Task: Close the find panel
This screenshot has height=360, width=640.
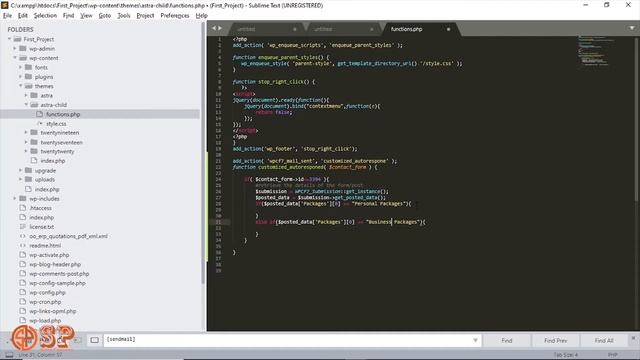Action: (633, 338)
